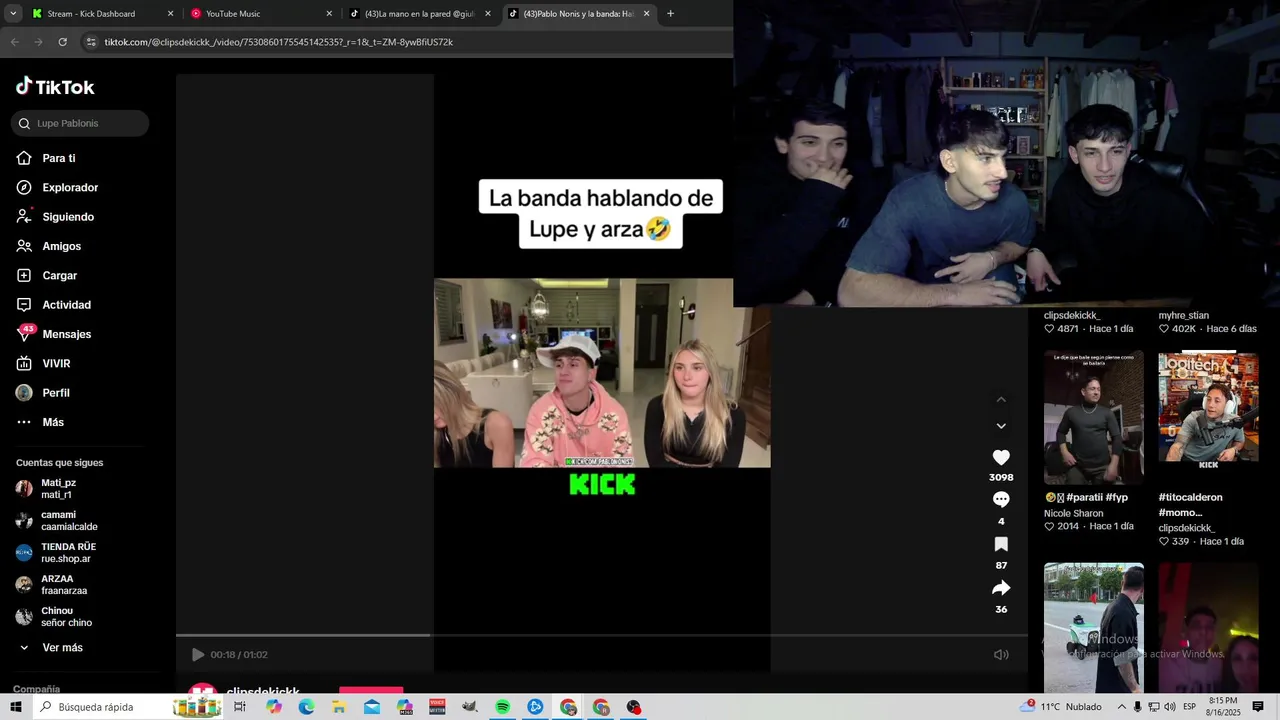
Task: Save video with bookmark icon
Action: [1001, 544]
